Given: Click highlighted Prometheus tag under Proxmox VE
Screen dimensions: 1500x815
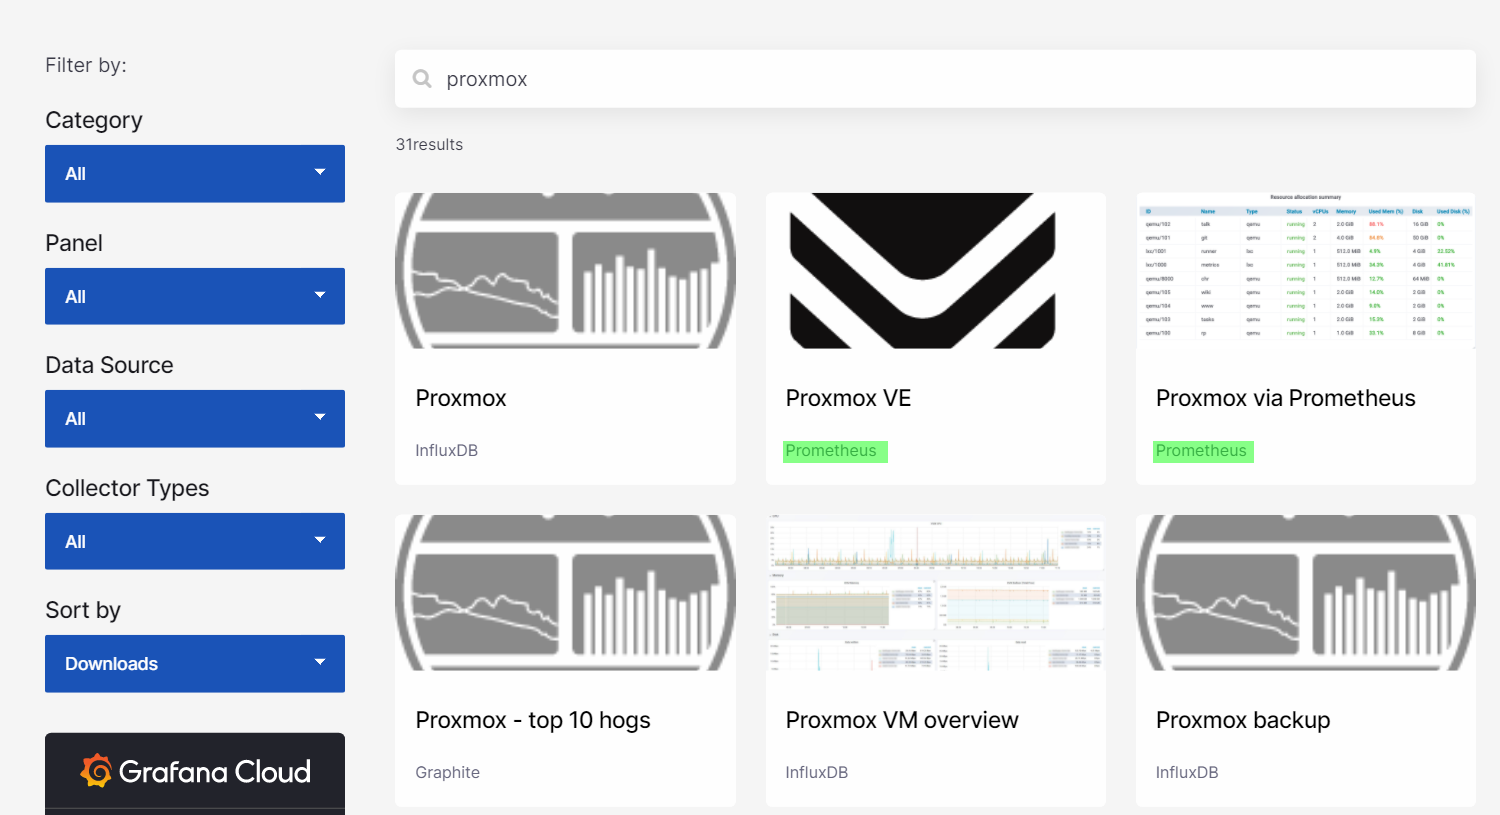Looking at the screenshot, I should click(831, 451).
